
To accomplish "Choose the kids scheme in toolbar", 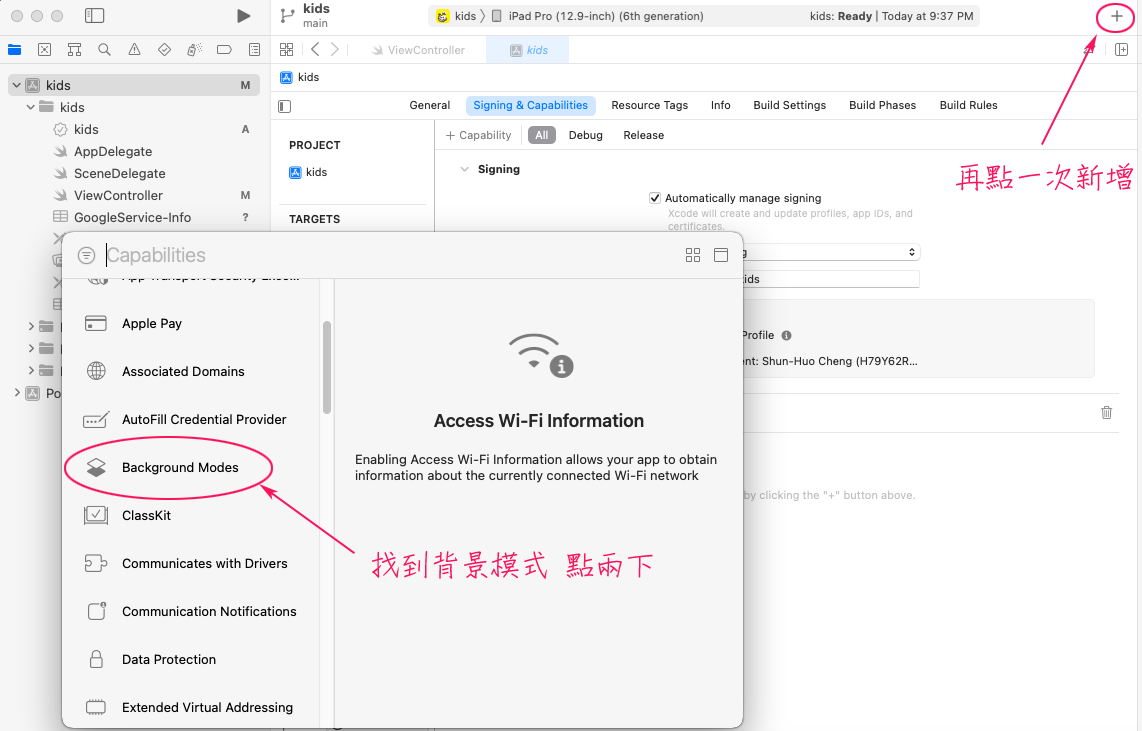I will coord(456,16).
